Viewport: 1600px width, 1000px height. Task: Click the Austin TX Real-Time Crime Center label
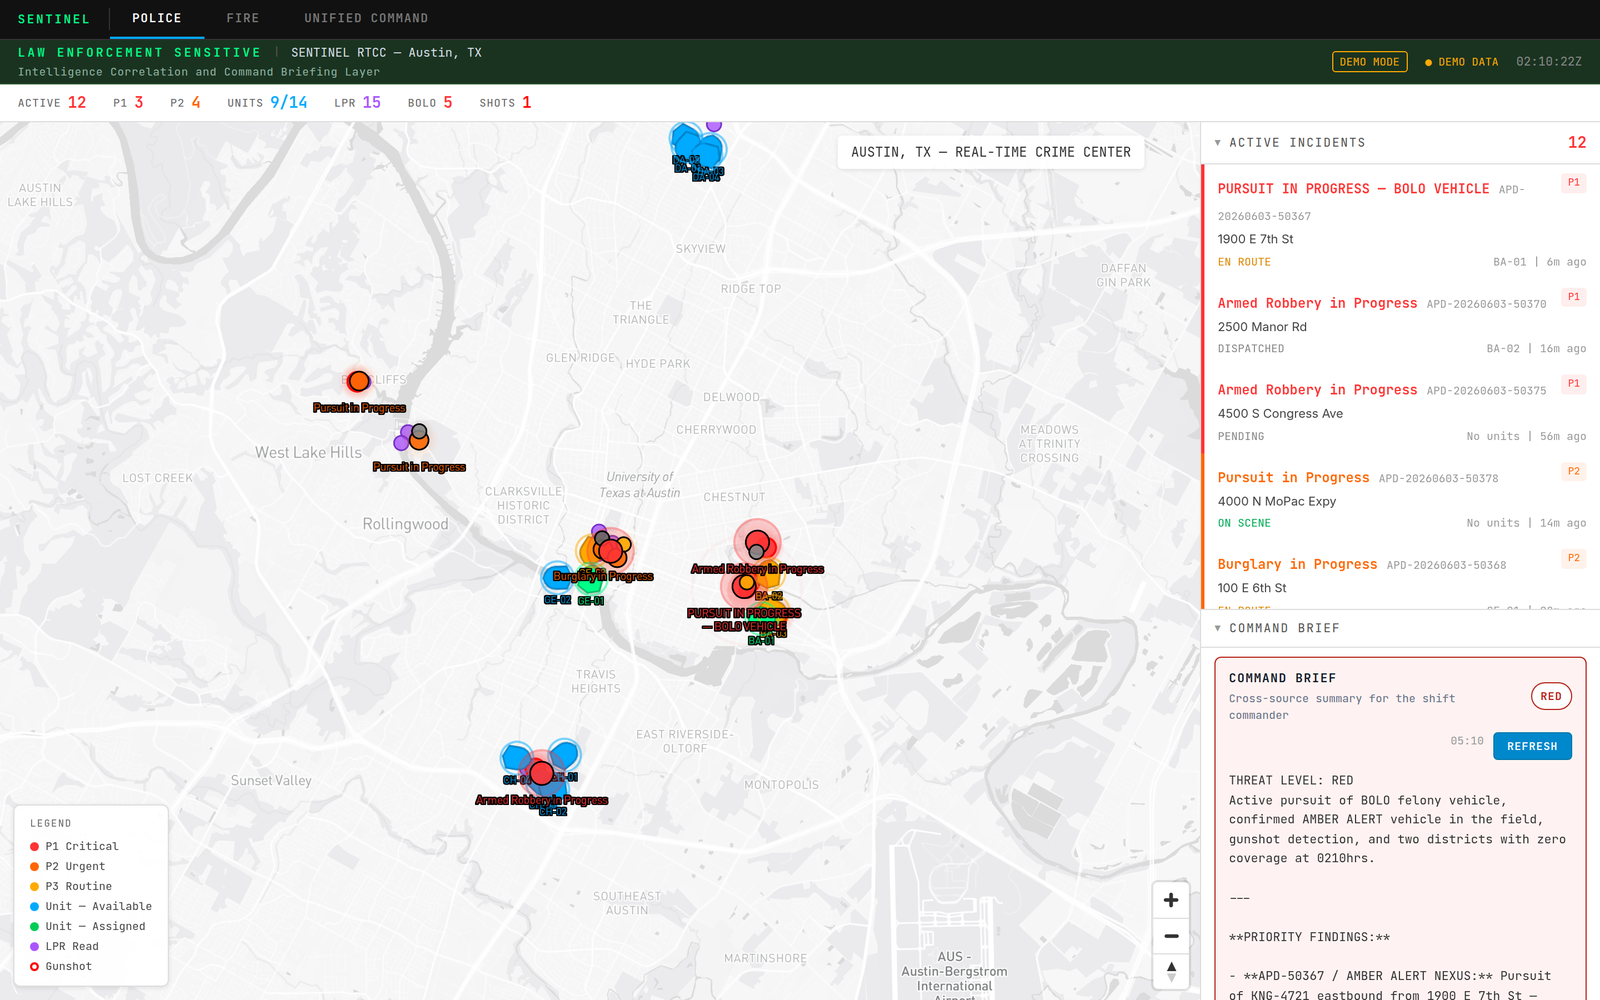click(991, 152)
